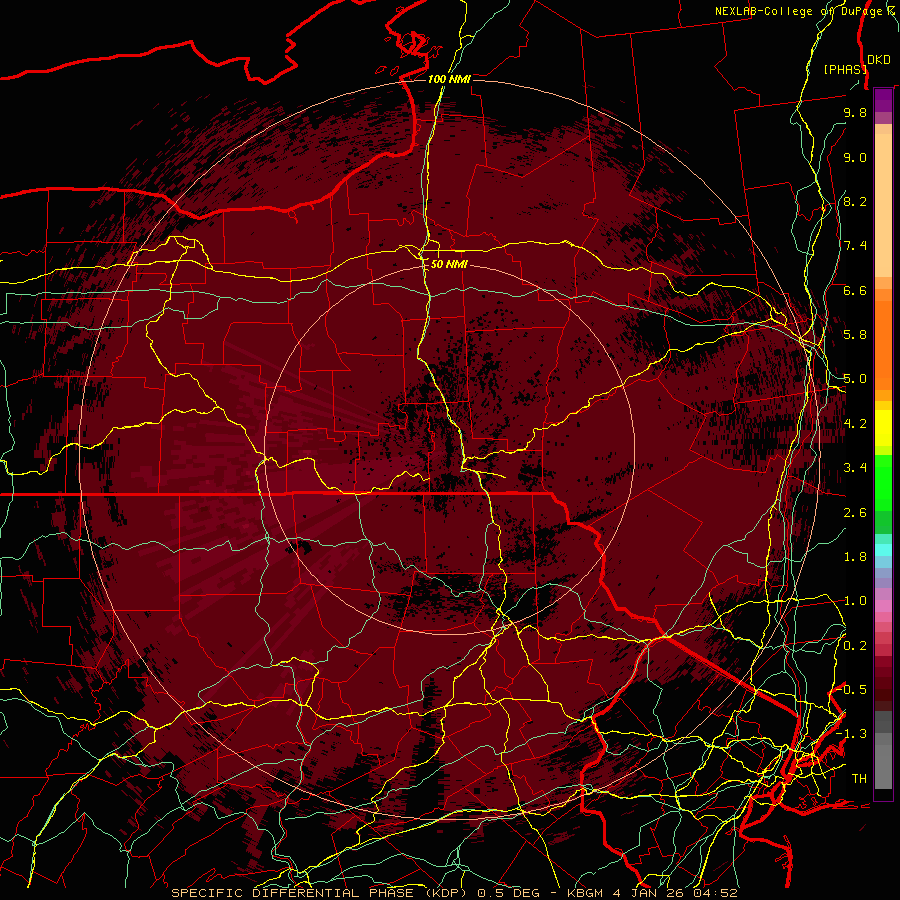
Task: Click the 8.2 scale value
Action: (x=855, y=202)
